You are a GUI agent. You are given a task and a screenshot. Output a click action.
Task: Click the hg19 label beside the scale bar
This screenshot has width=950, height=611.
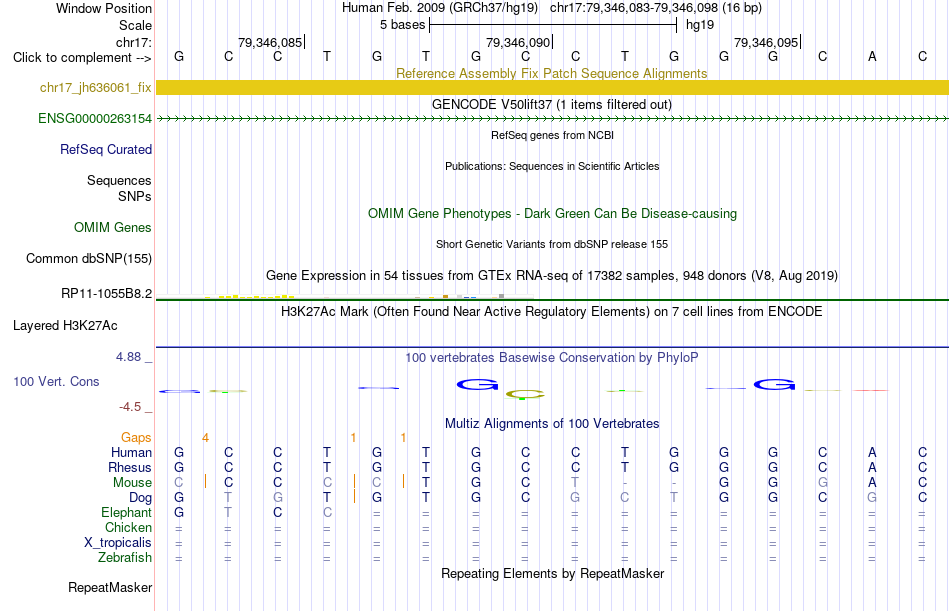[700, 25]
